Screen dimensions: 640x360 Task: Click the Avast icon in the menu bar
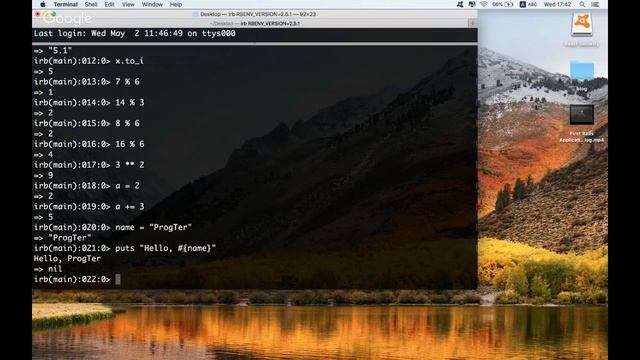point(460,4)
